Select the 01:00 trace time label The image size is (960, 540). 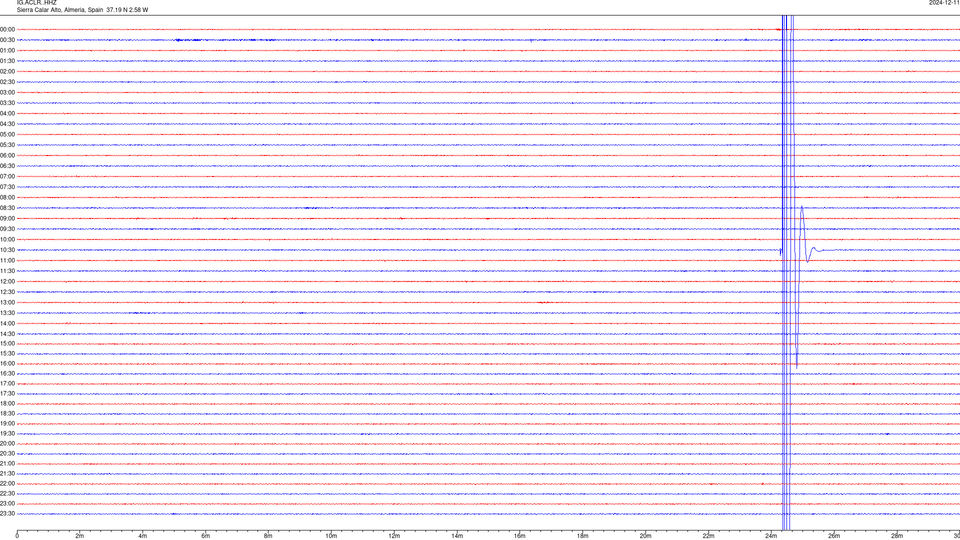tap(7, 50)
